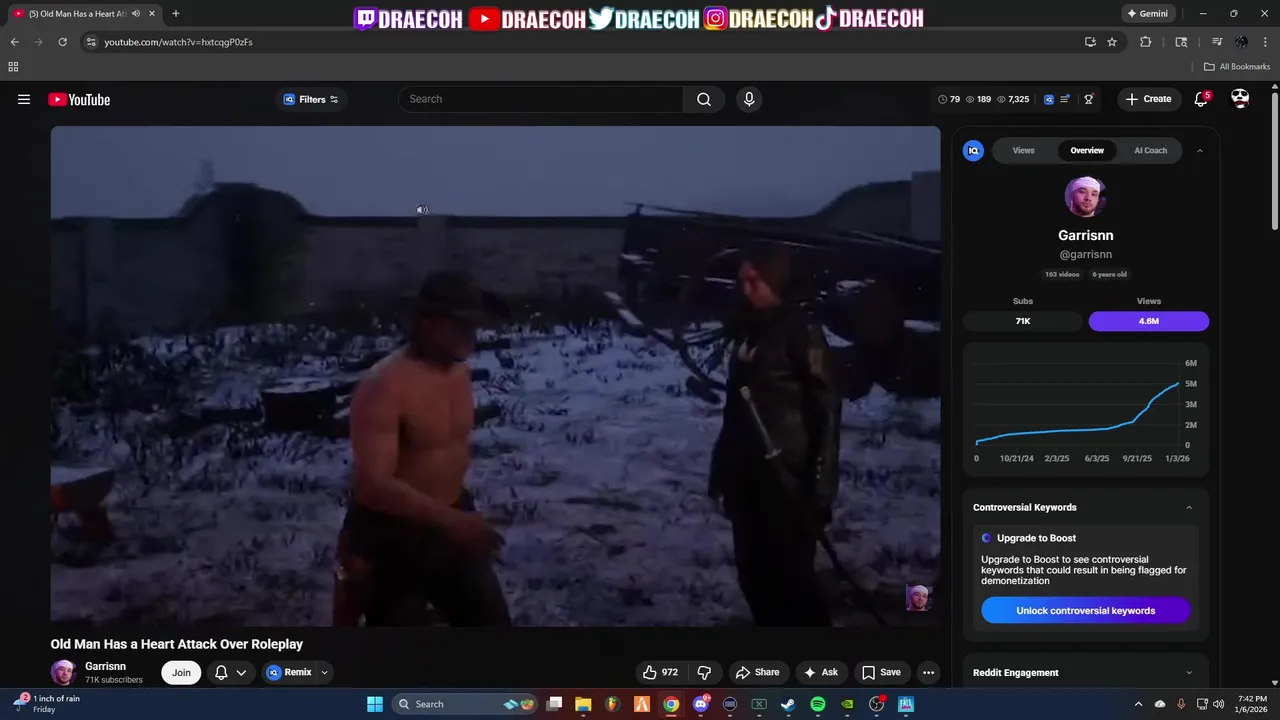This screenshot has height=720, width=1280.
Task: Show hidden system tray icons
Action: click(x=1138, y=704)
